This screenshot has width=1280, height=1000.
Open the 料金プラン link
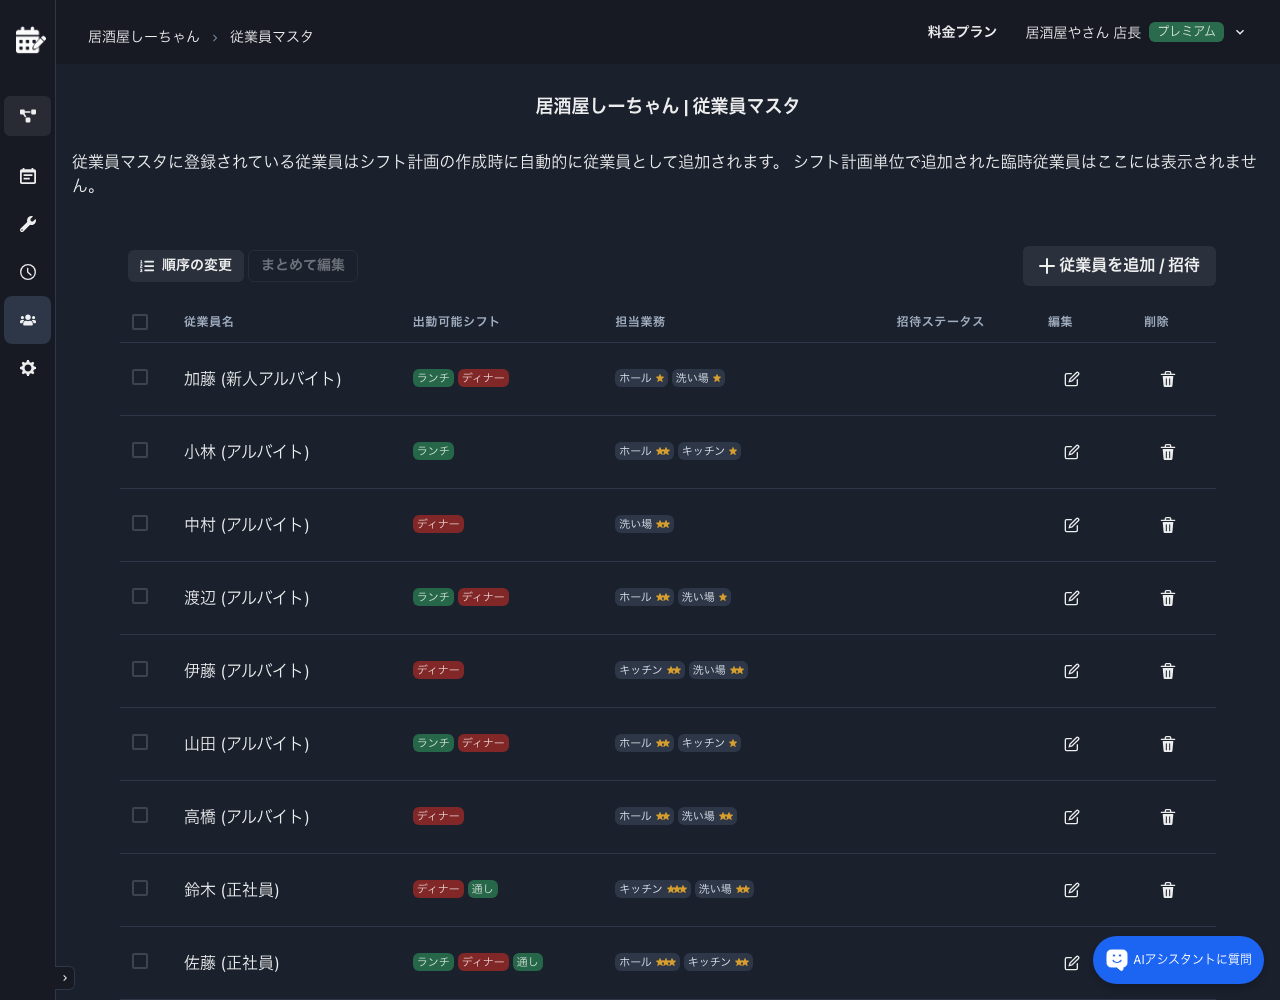pos(961,32)
